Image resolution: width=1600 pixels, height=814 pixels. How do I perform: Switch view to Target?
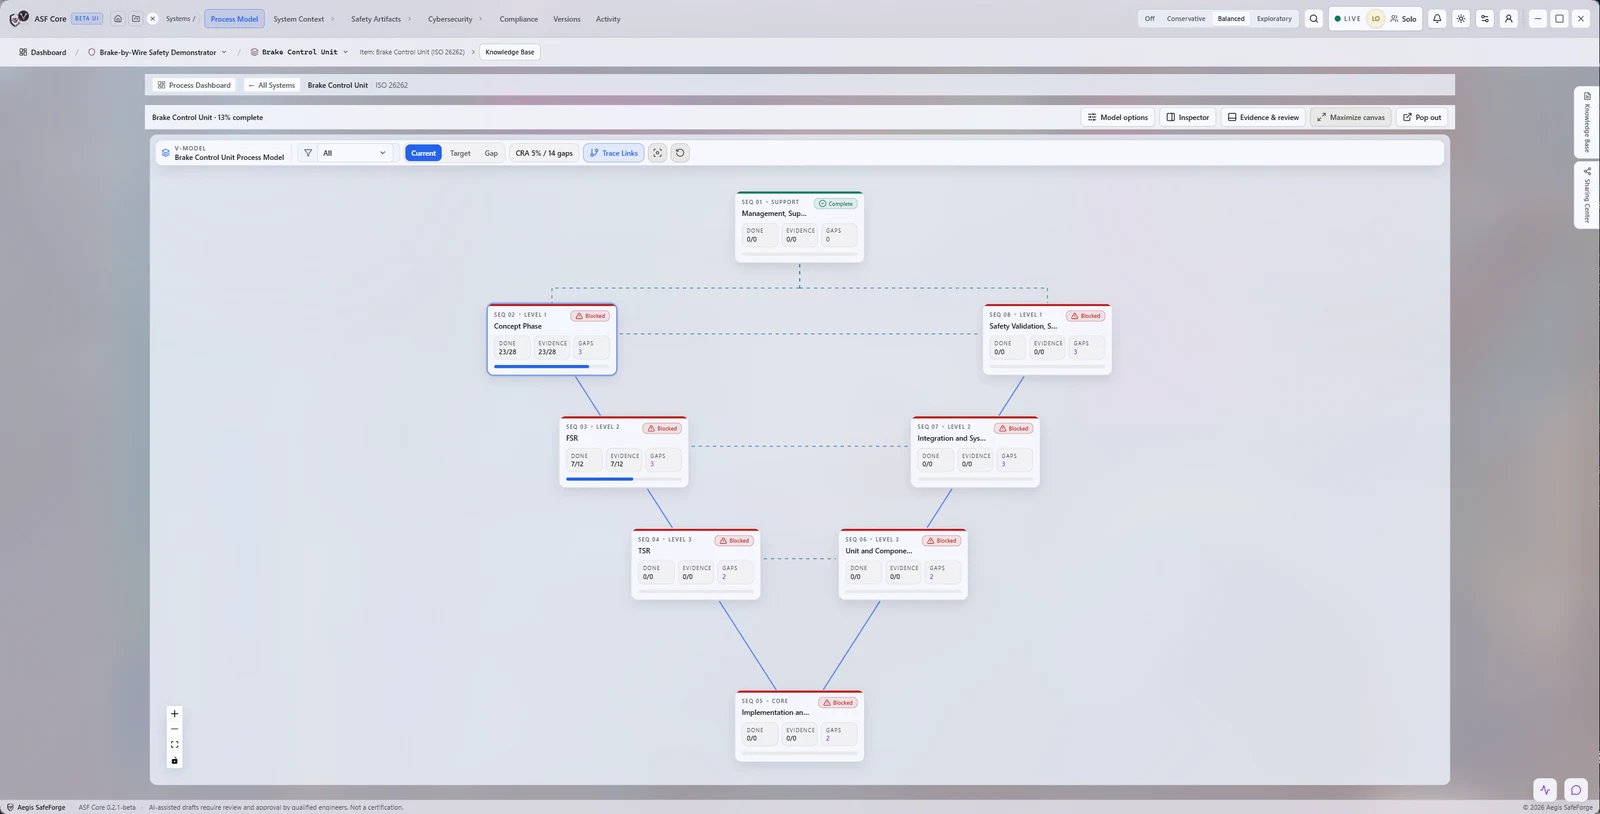pyautogui.click(x=460, y=153)
